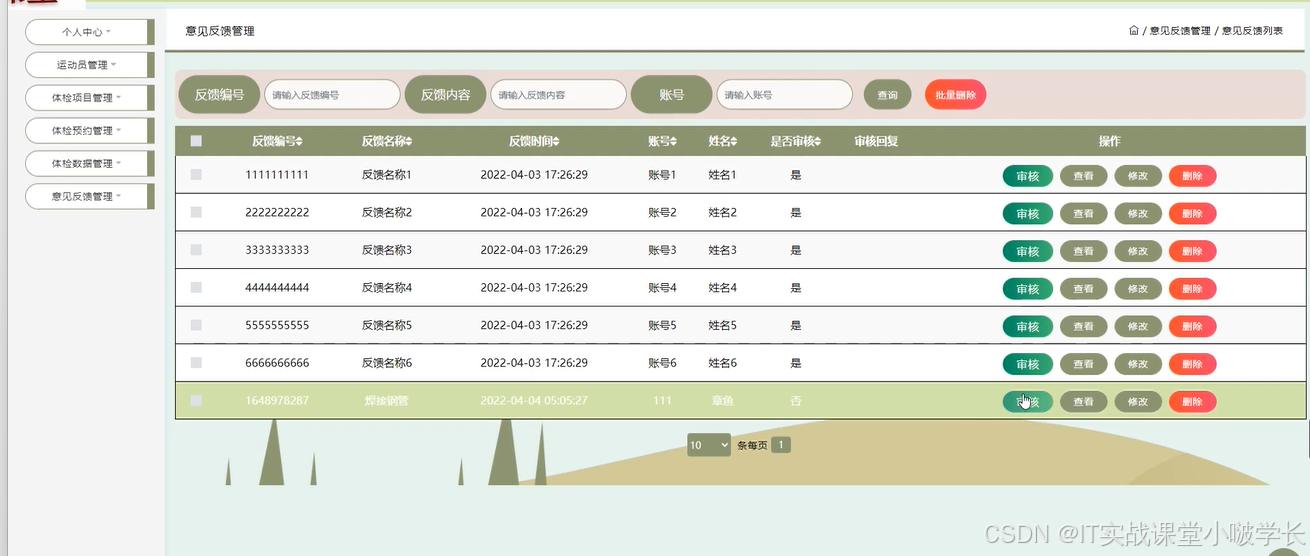Click 意见反馈列表 breadcrumb link

point(1252,31)
